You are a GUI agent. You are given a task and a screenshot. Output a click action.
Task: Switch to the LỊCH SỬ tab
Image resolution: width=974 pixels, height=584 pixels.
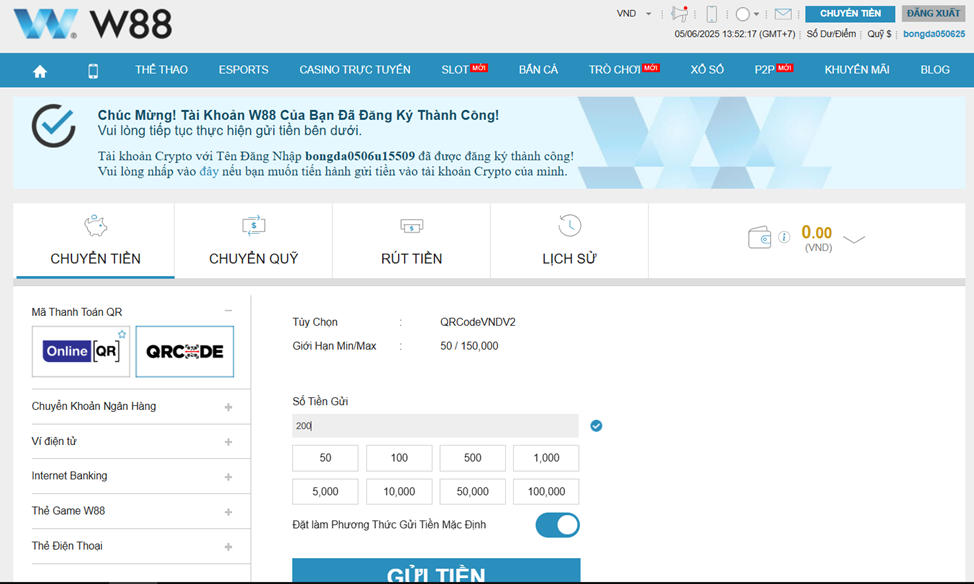point(569,240)
